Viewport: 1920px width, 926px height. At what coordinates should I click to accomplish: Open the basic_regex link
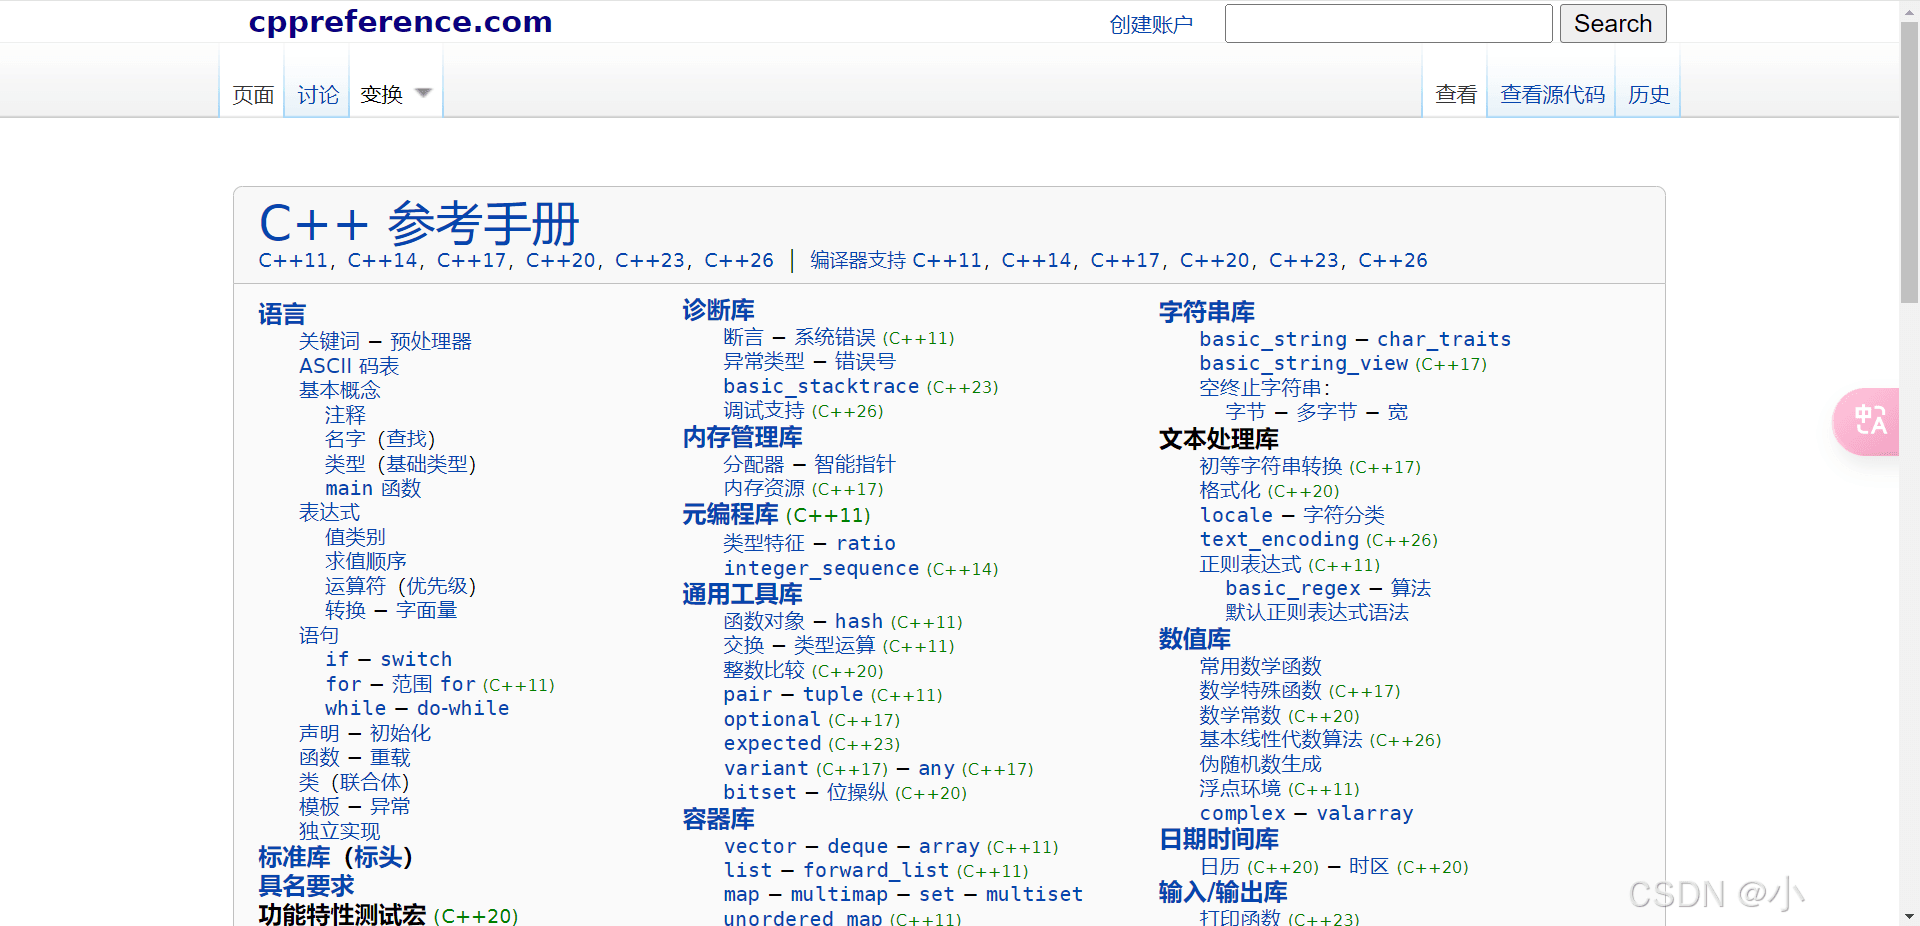(1293, 588)
